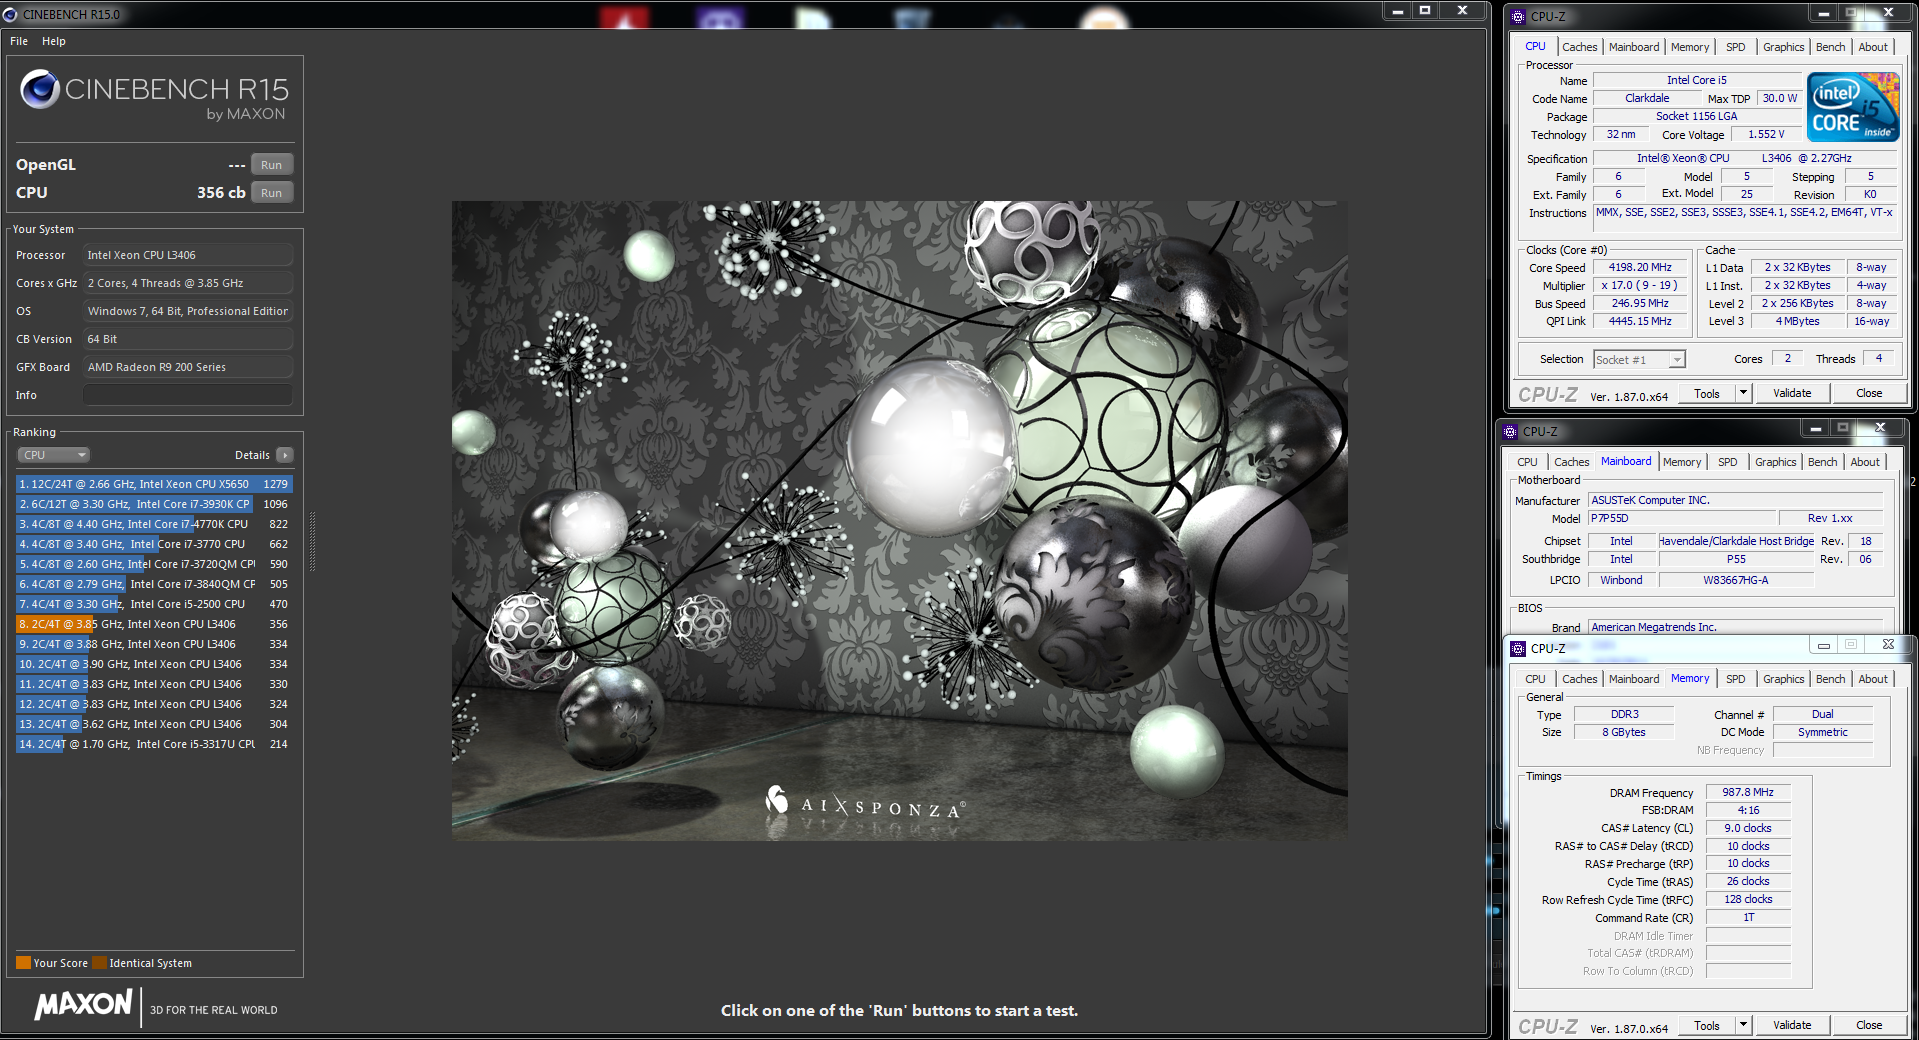Screen dimensions: 1919x1040
Task: Select ranking row Core i7-4770K score 822
Action: [154, 524]
